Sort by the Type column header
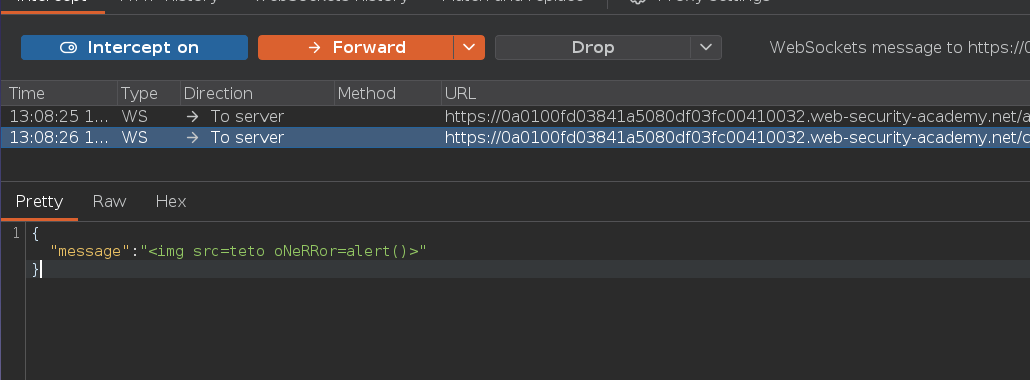 [149, 93]
